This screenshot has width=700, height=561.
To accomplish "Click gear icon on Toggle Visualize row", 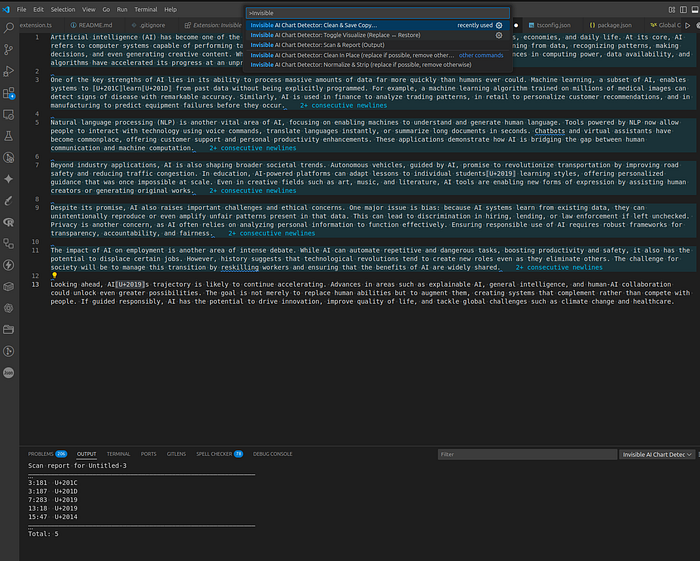I will [x=499, y=35].
